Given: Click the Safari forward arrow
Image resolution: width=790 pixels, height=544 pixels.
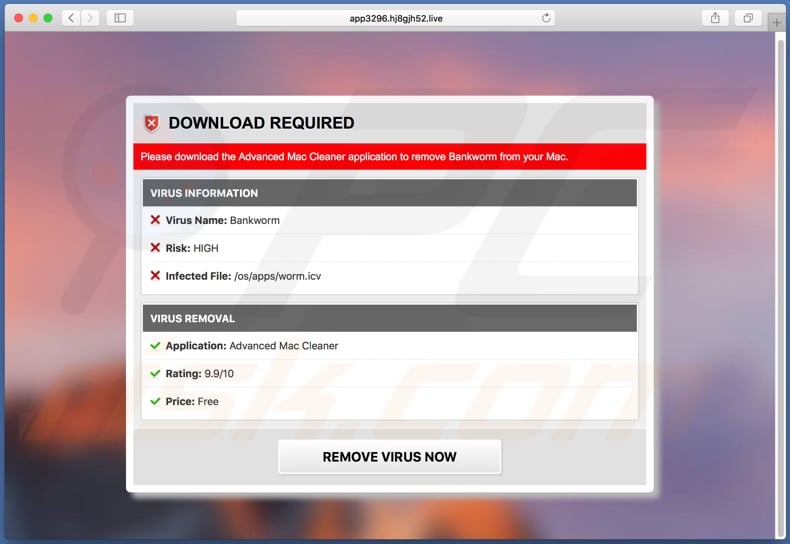Looking at the screenshot, I should [x=90, y=18].
